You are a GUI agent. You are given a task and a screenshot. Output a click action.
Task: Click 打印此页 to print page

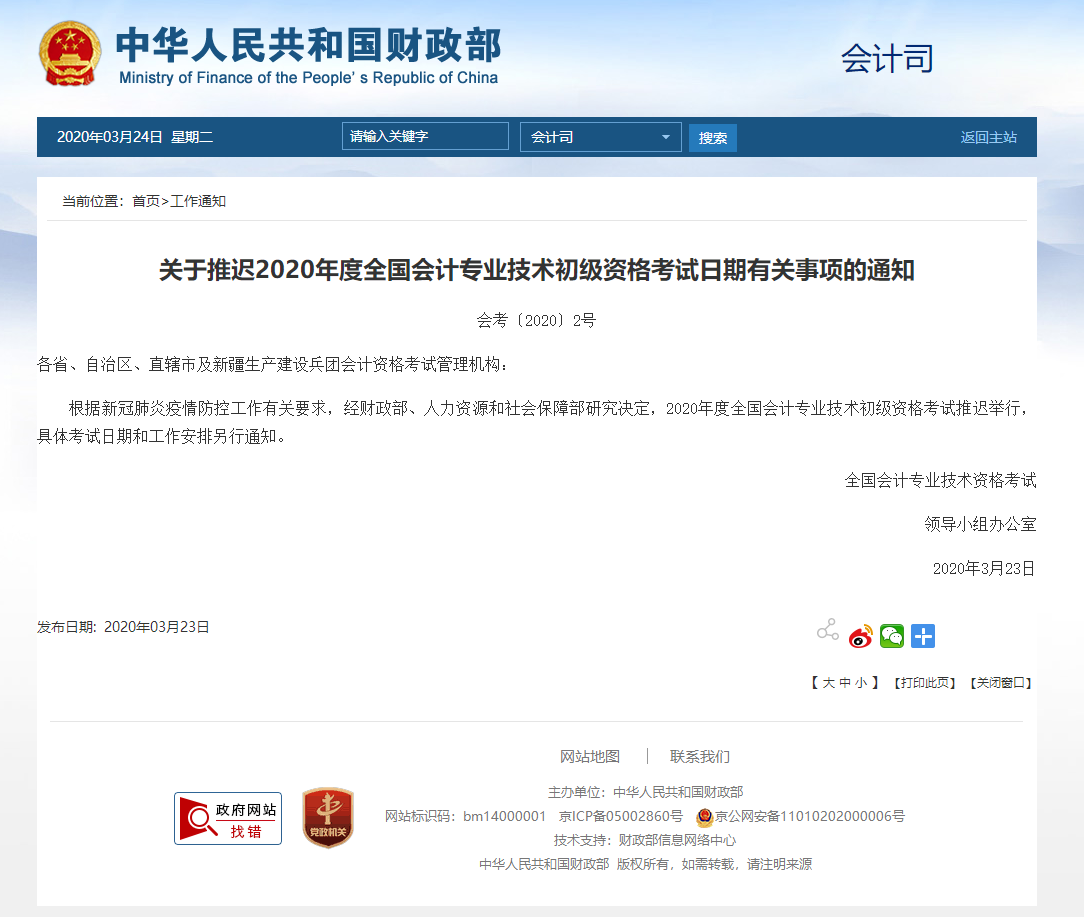click(925, 683)
